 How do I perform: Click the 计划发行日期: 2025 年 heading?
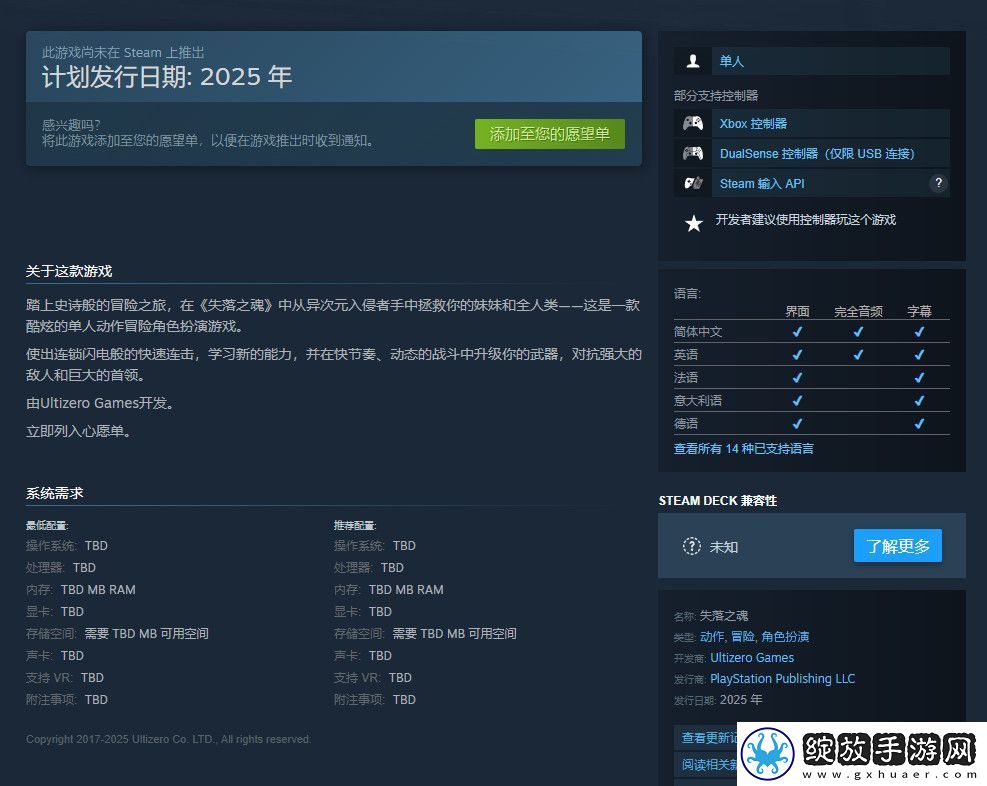click(167, 77)
